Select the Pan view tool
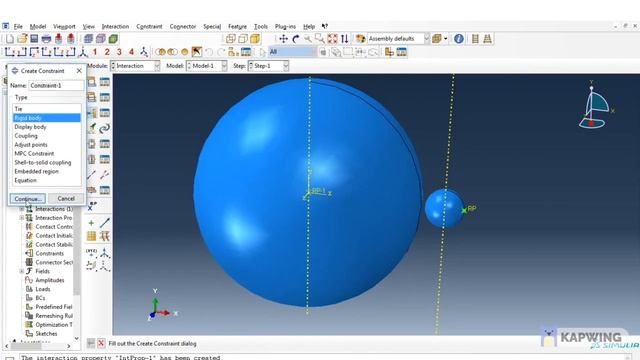640x360 pixels. tap(283, 39)
